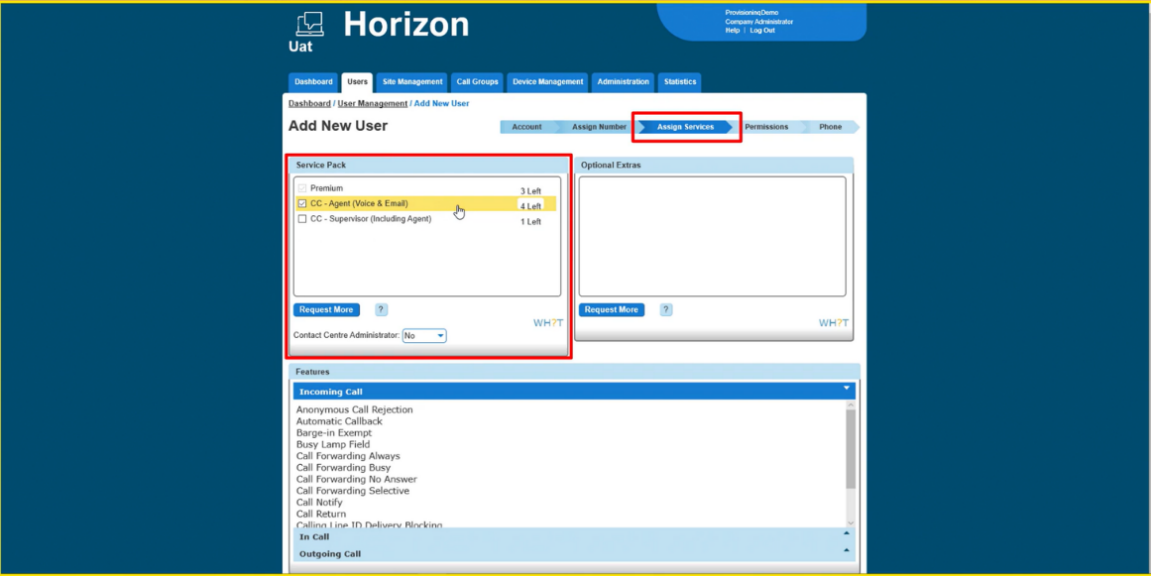Select Busy Lamp Field feature

tap(333, 445)
